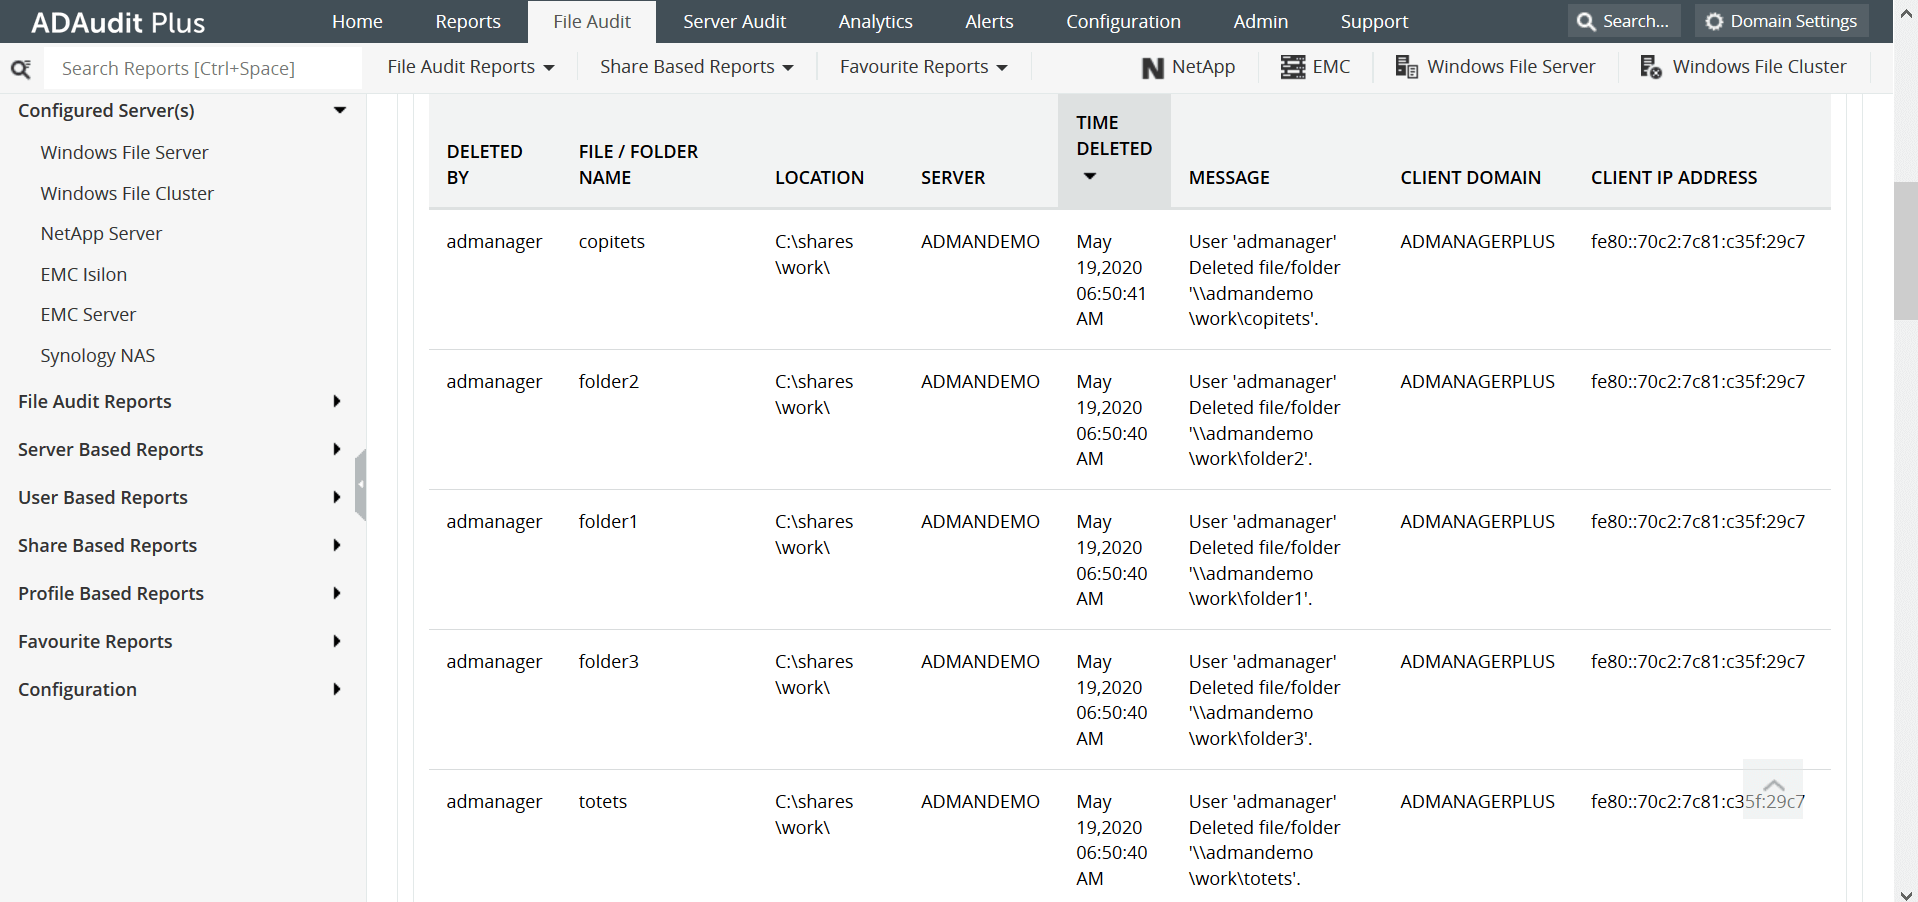The width and height of the screenshot is (1918, 902).
Task: Open Favourite Reports dropdown in toolbar
Action: [x=924, y=67]
